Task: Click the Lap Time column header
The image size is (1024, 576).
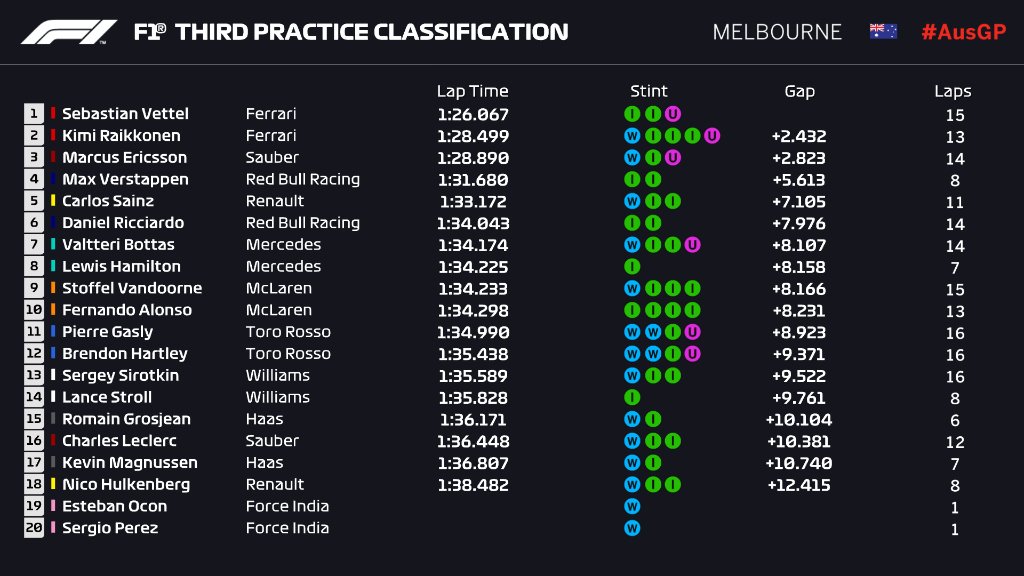Action: [x=472, y=91]
